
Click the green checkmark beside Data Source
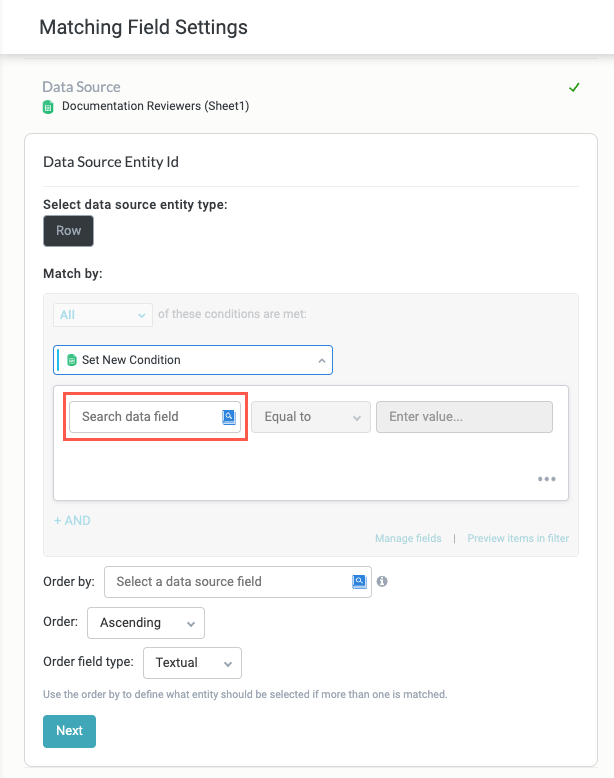click(574, 88)
